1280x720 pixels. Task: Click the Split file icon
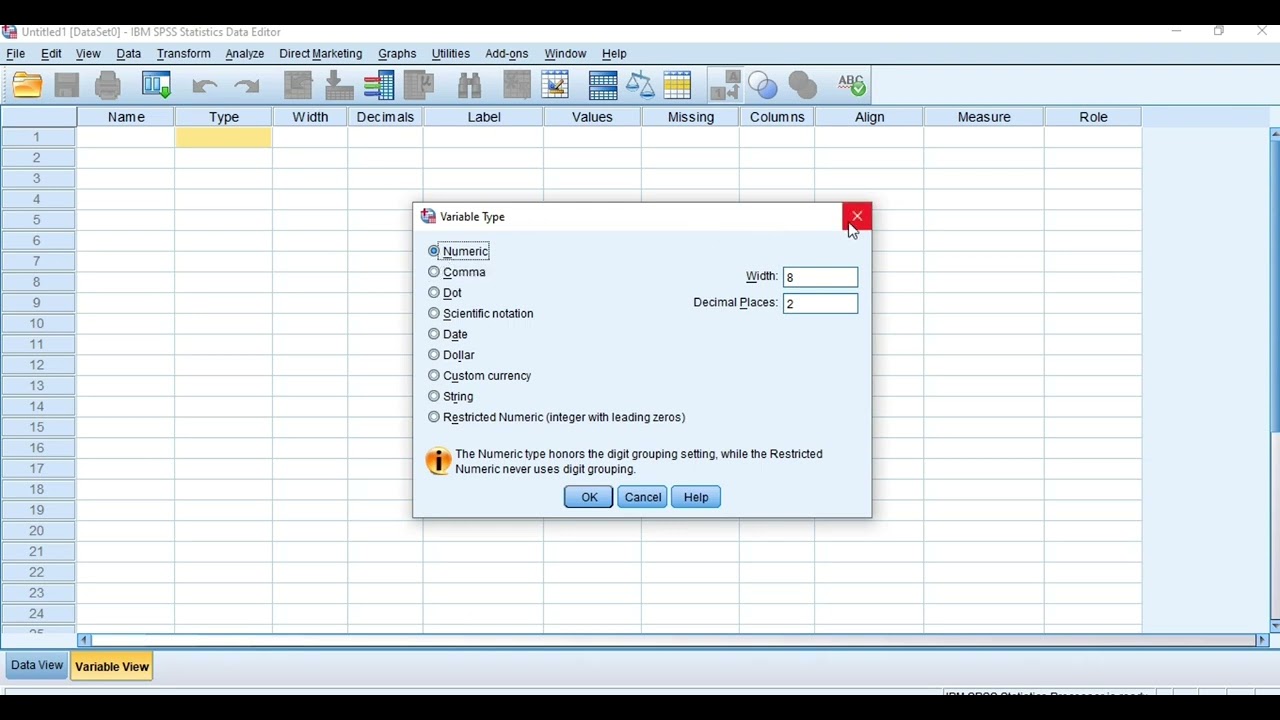click(x=603, y=86)
